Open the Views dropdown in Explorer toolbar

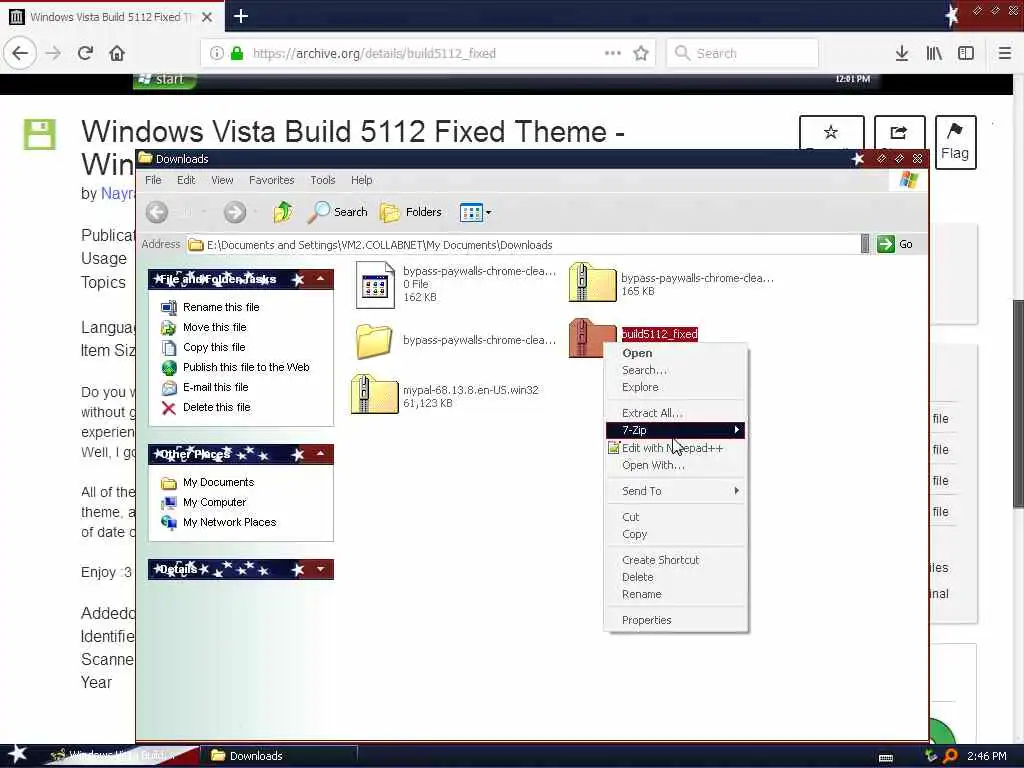[x=475, y=212]
